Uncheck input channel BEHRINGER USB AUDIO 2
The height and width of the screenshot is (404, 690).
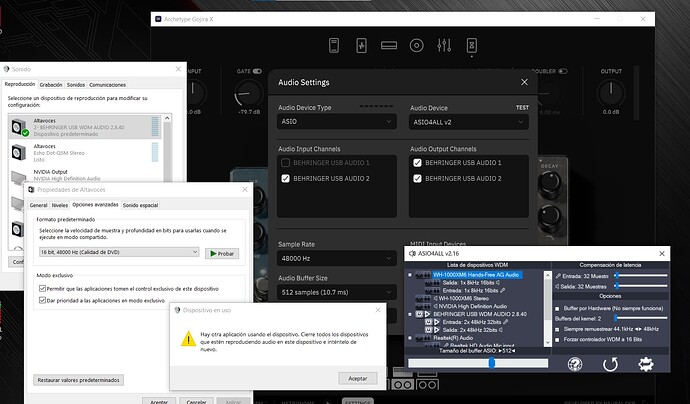(x=285, y=178)
